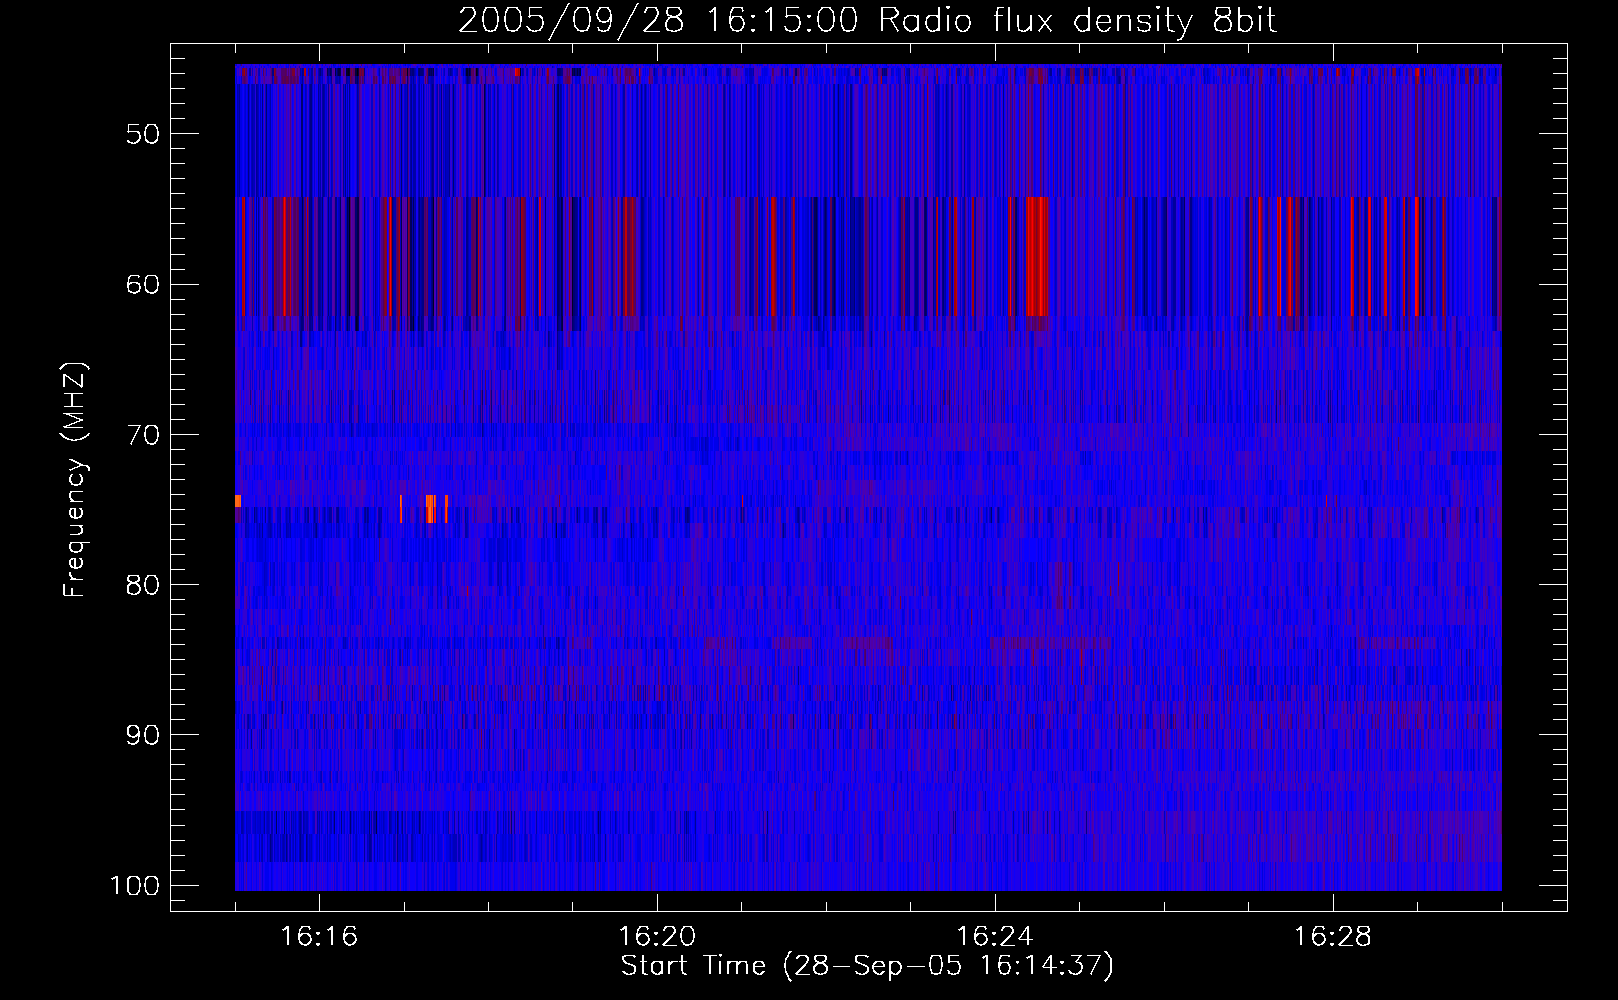Click the '16:24' time tick label
Screen dimensions: 1618x1000
pos(995,937)
